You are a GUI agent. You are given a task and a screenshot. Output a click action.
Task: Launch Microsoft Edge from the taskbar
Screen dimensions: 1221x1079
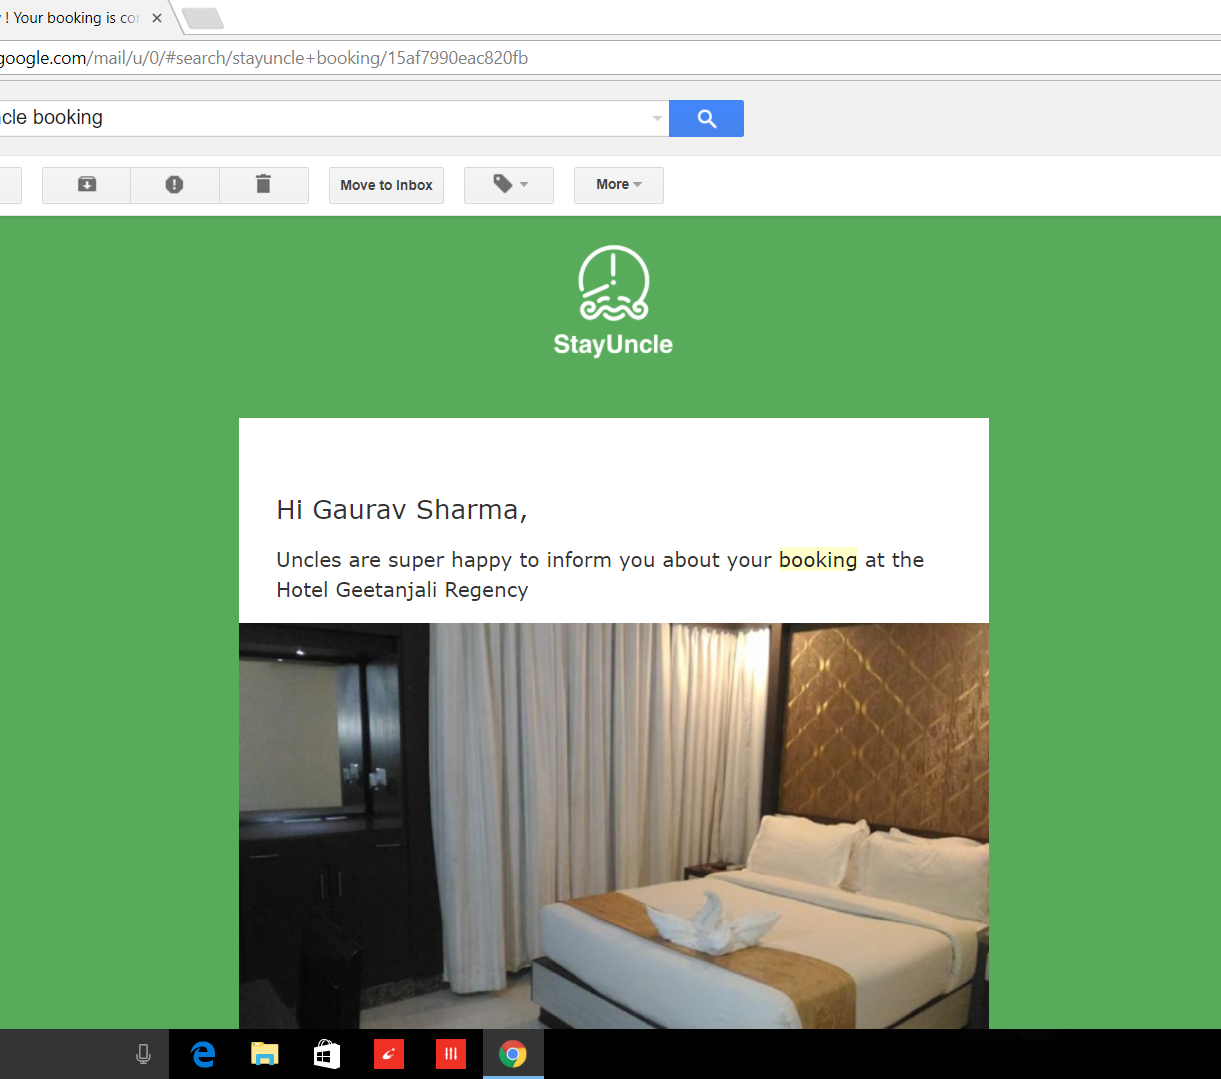pos(203,1054)
